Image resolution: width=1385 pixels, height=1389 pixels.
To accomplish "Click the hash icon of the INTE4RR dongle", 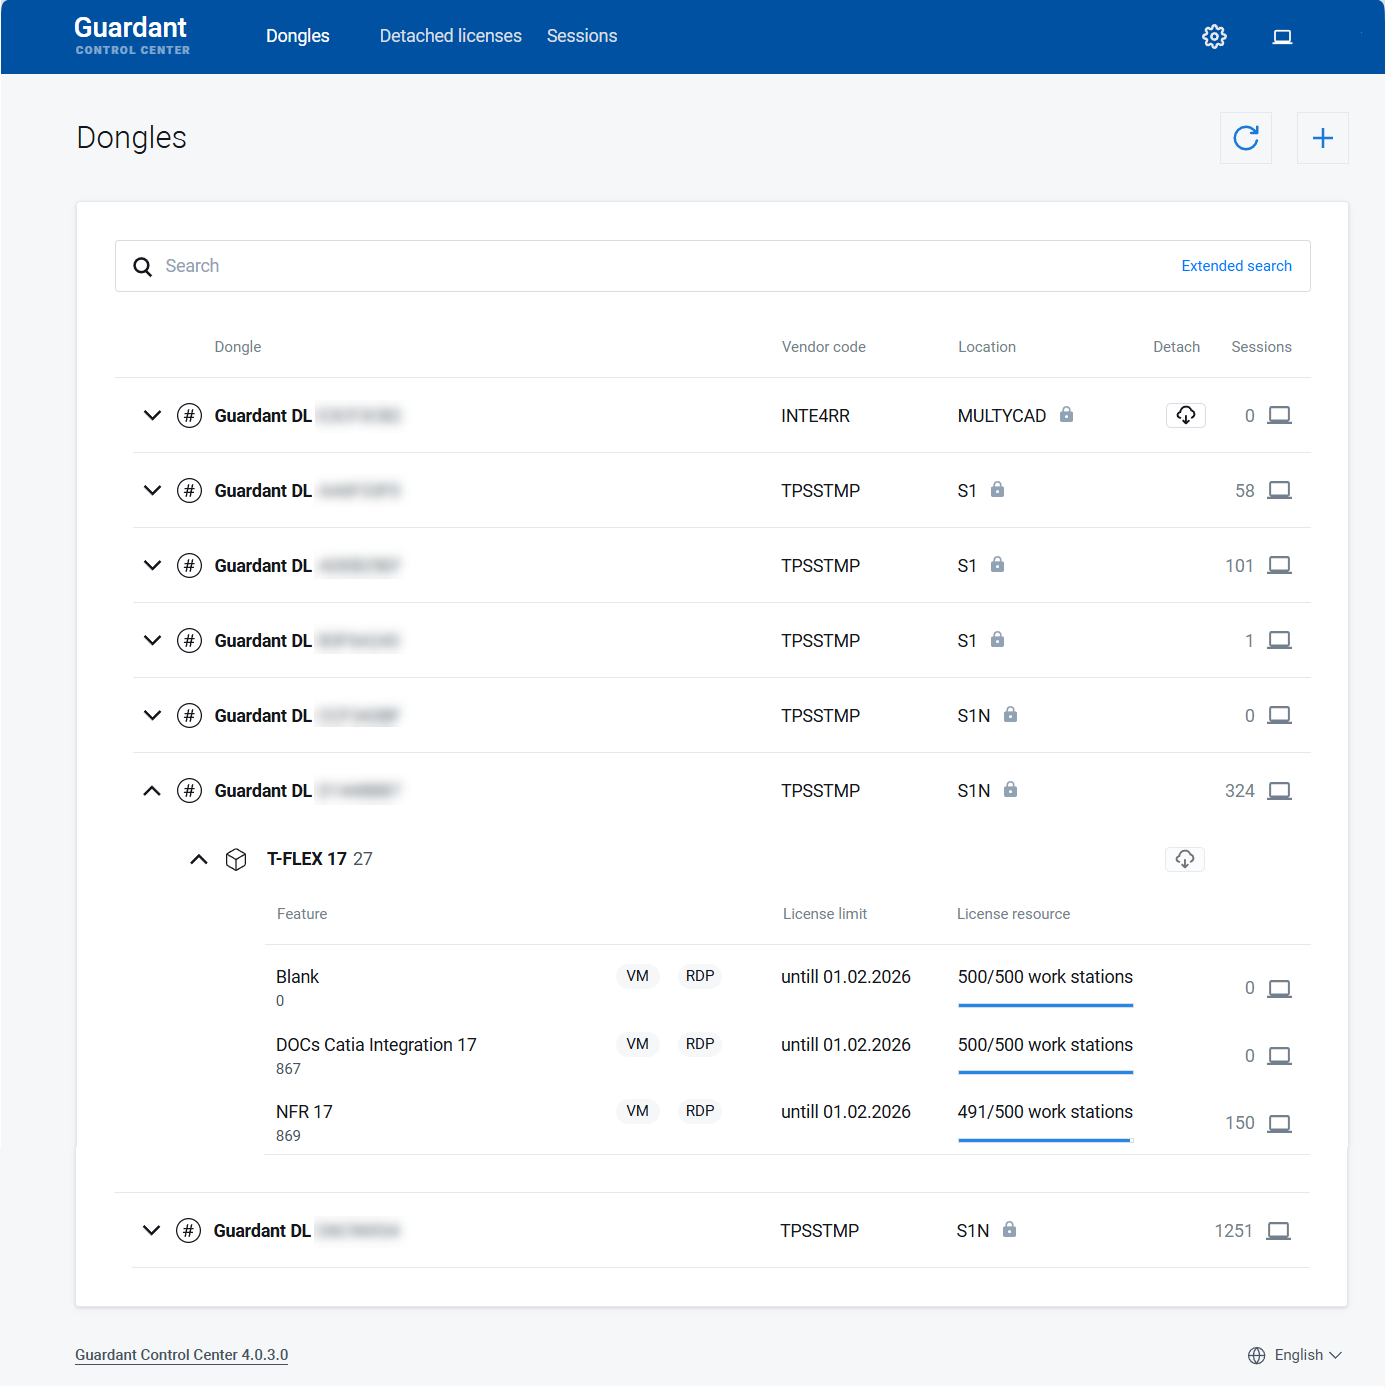I will tap(189, 416).
